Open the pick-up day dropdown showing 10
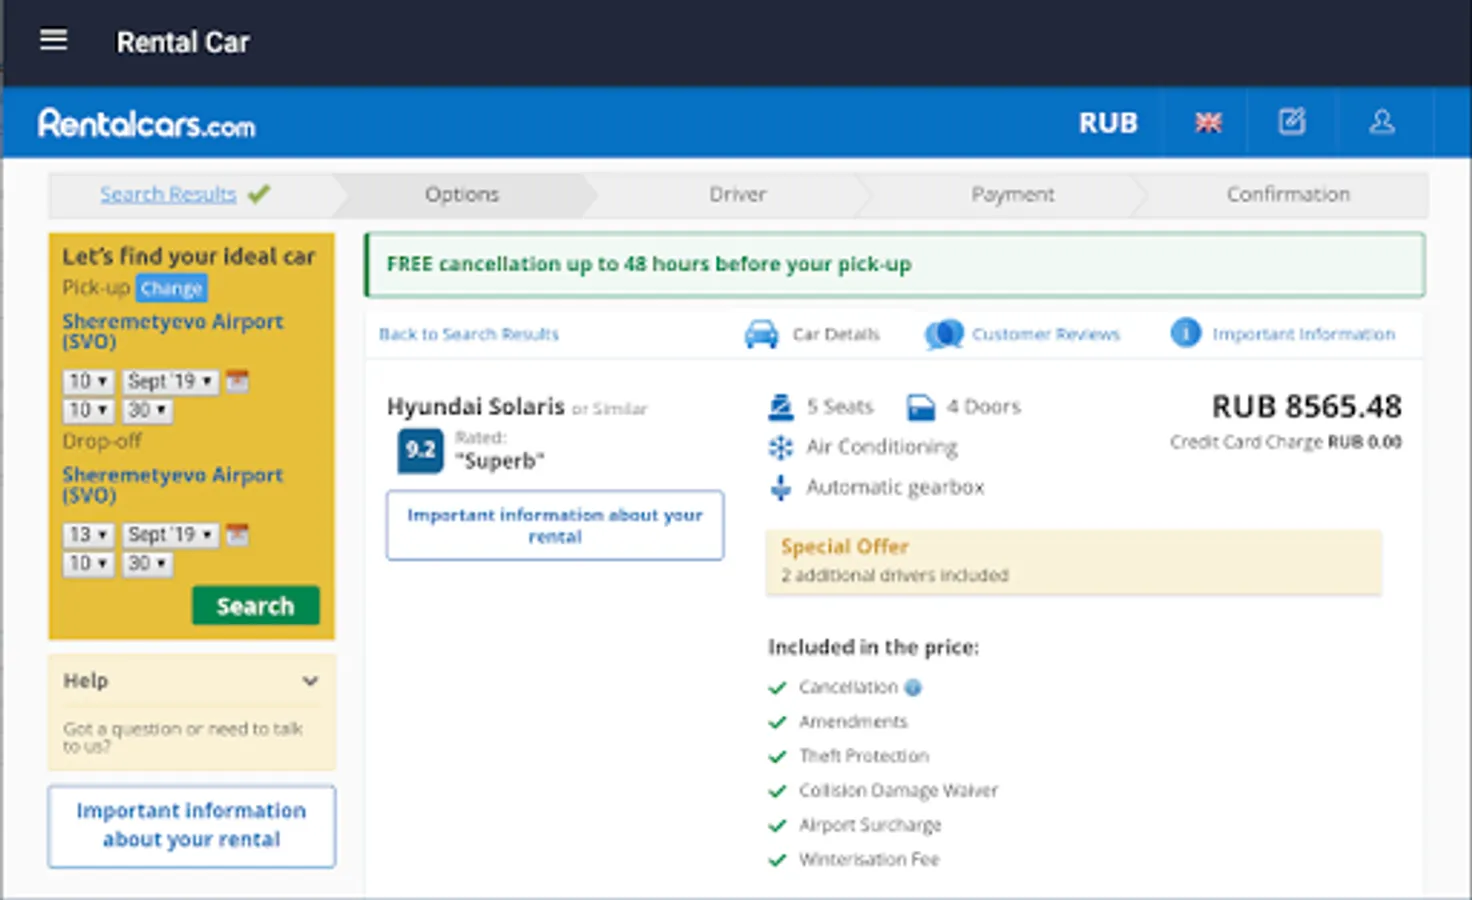Image resolution: width=1472 pixels, height=900 pixels. (x=88, y=381)
